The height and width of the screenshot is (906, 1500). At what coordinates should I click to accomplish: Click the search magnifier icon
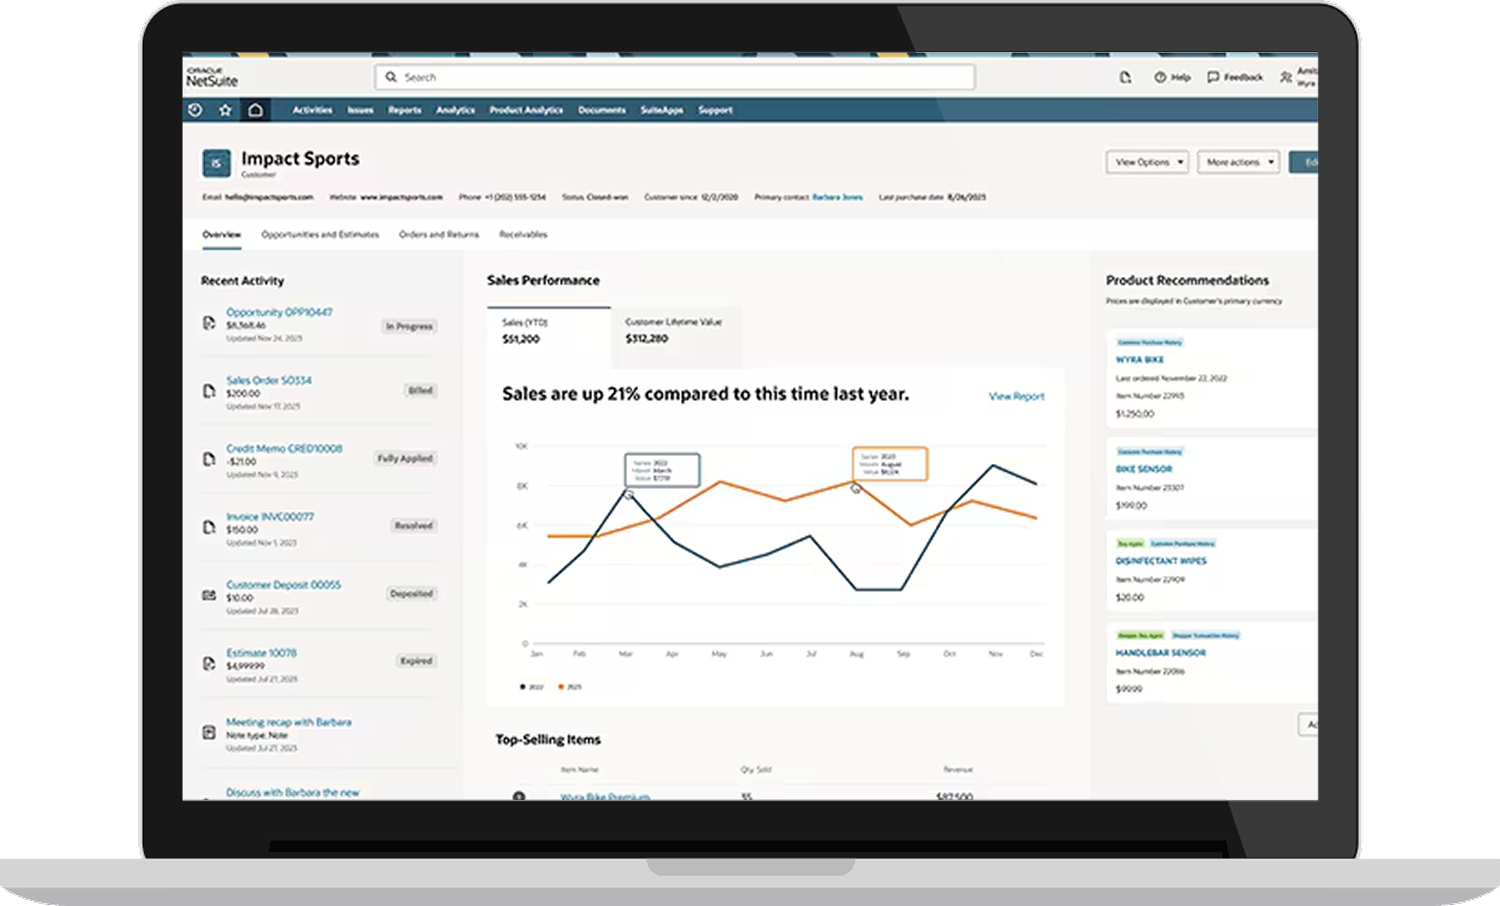pos(391,77)
